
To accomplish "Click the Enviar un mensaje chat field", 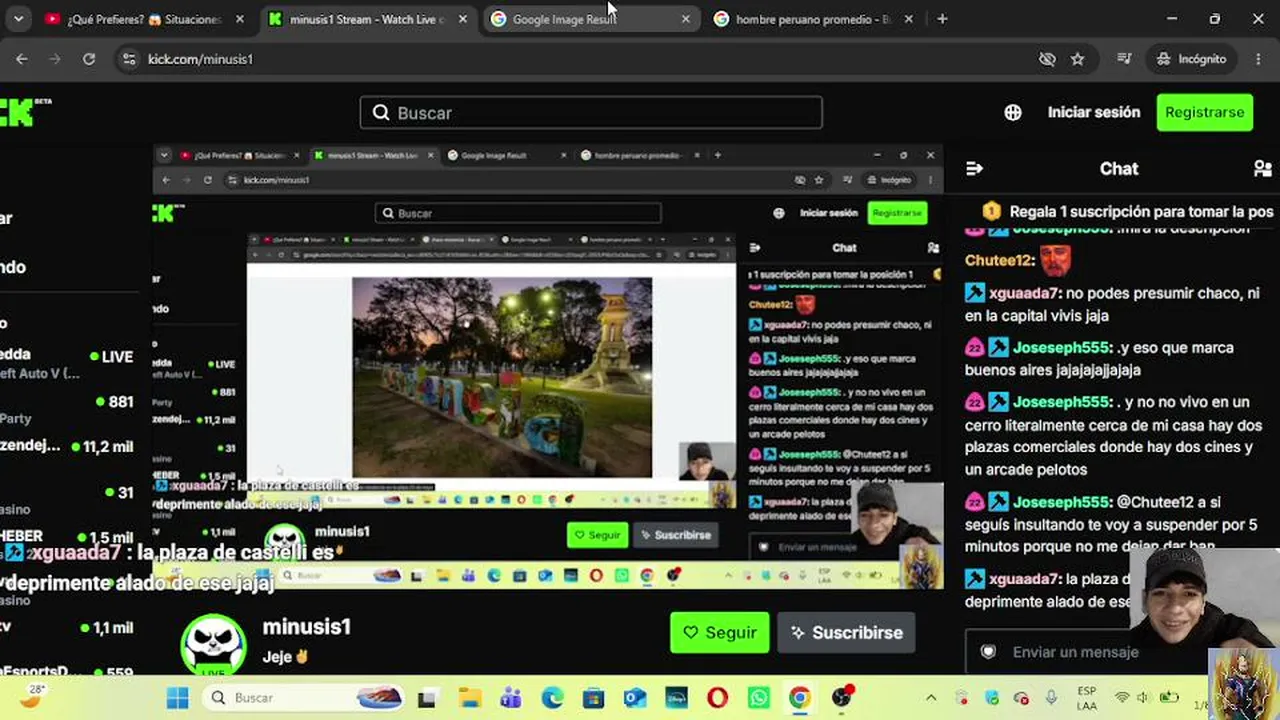I will (x=1075, y=652).
